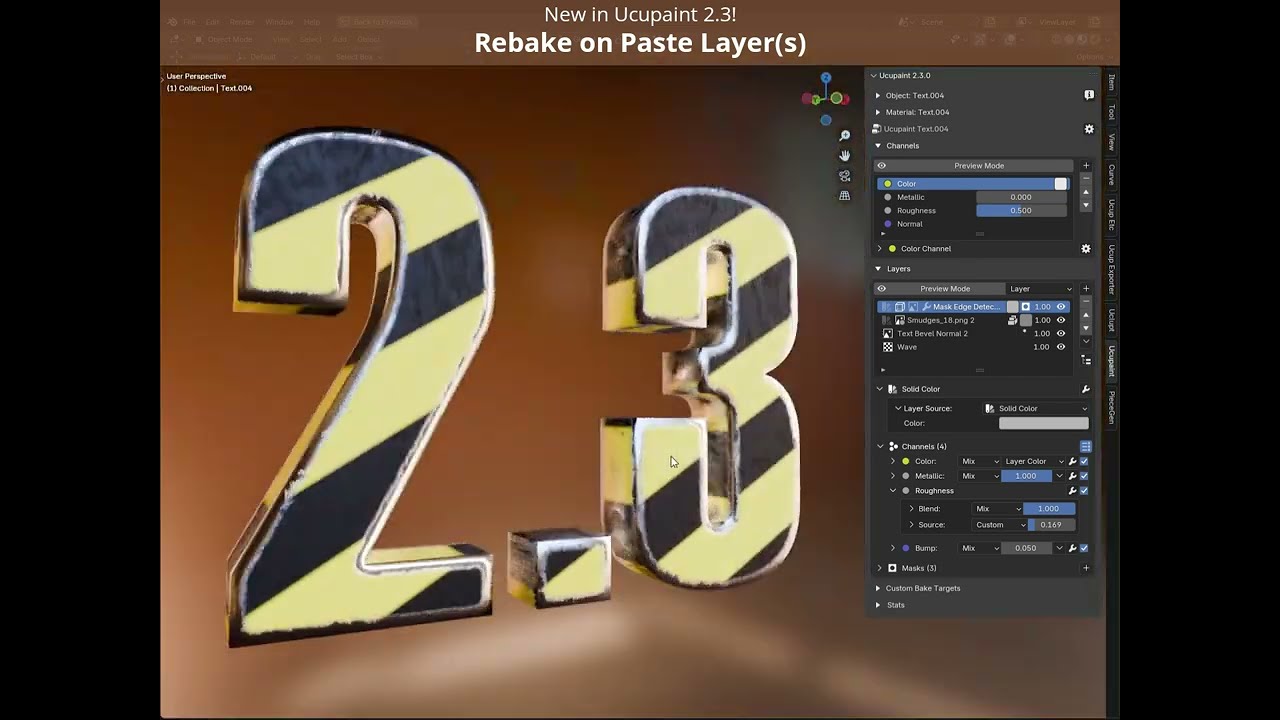
Task: Disable the Metallic channel checkbox
Action: coord(1084,476)
